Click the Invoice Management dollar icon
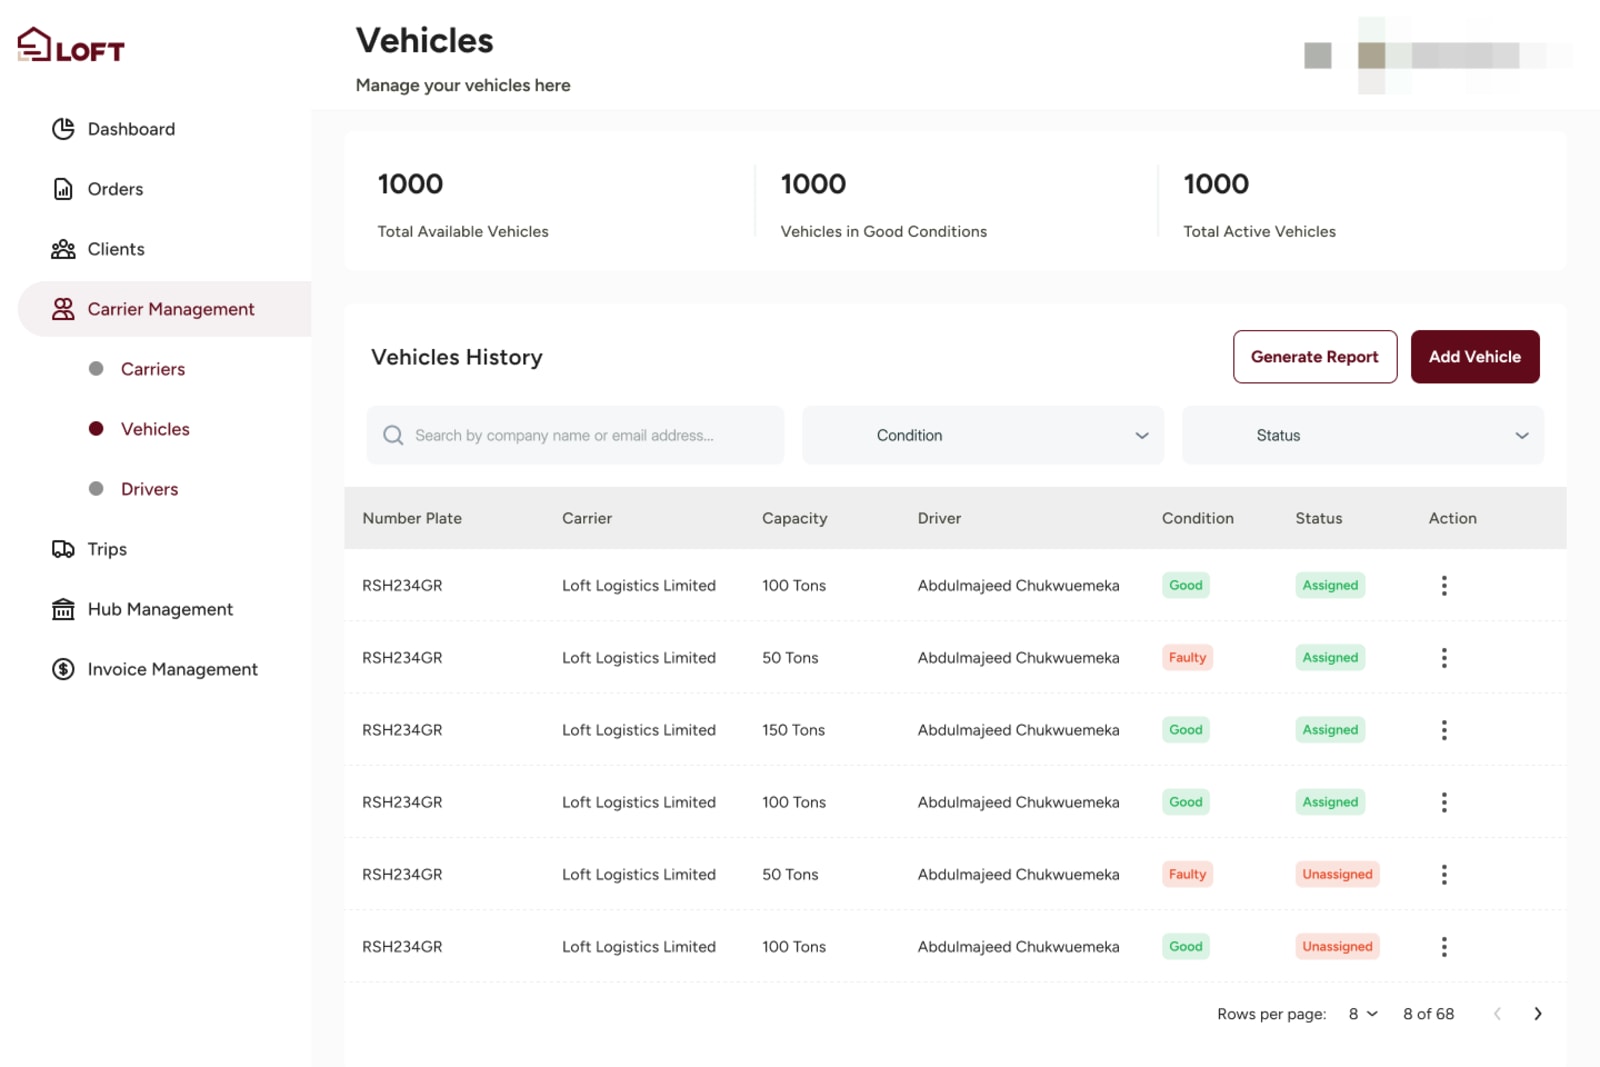The height and width of the screenshot is (1067, 1600). click(63, 669)
